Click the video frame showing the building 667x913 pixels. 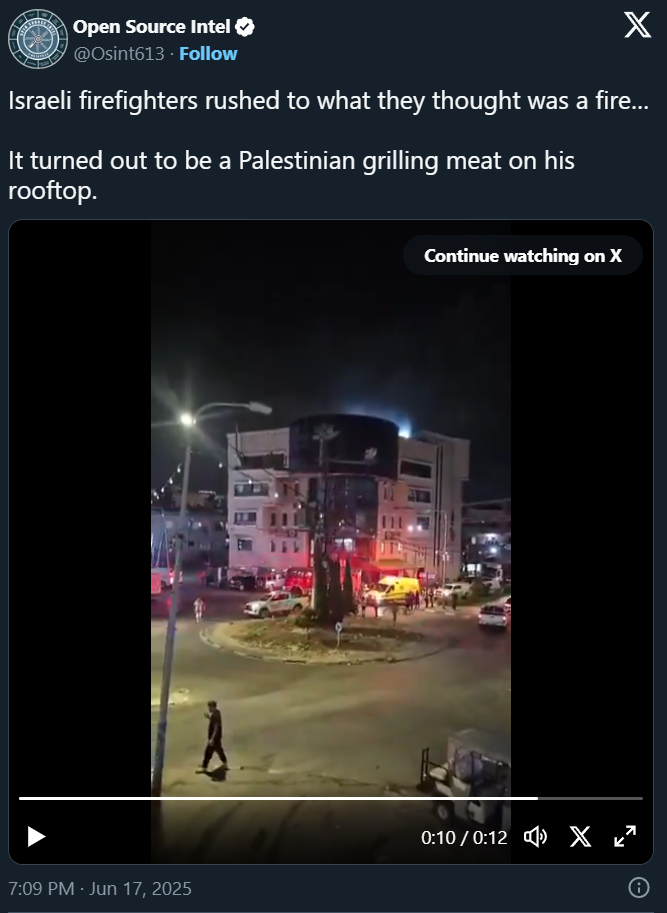[x=331, y=508]
